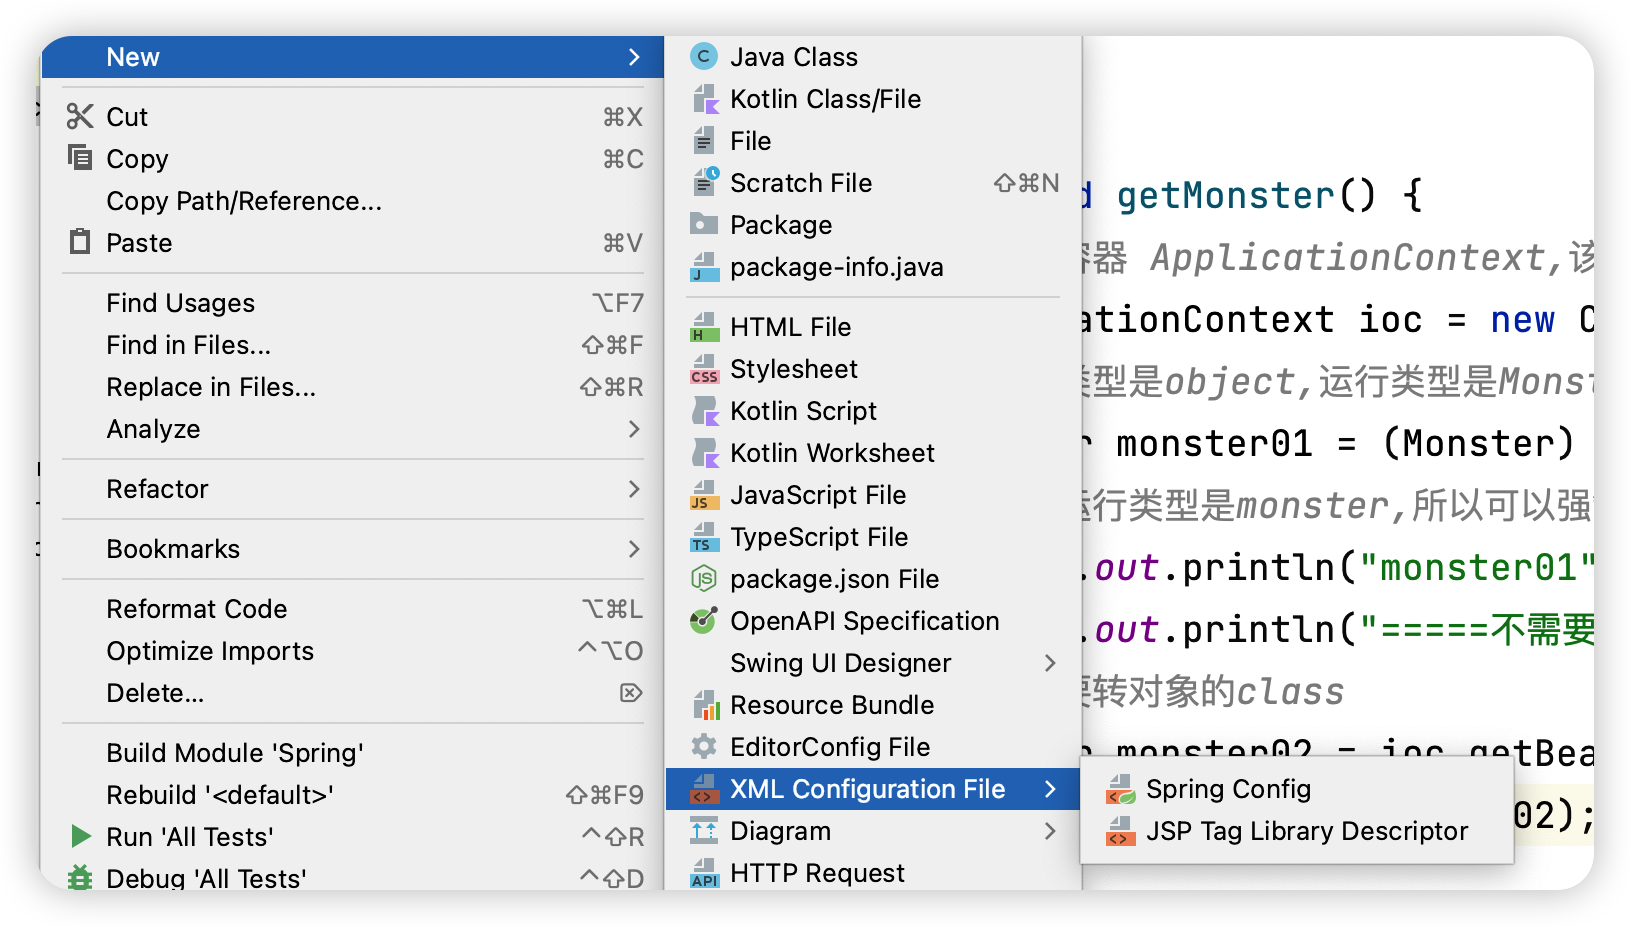Select Swing UI Designer menu item

tap(873, 663)
